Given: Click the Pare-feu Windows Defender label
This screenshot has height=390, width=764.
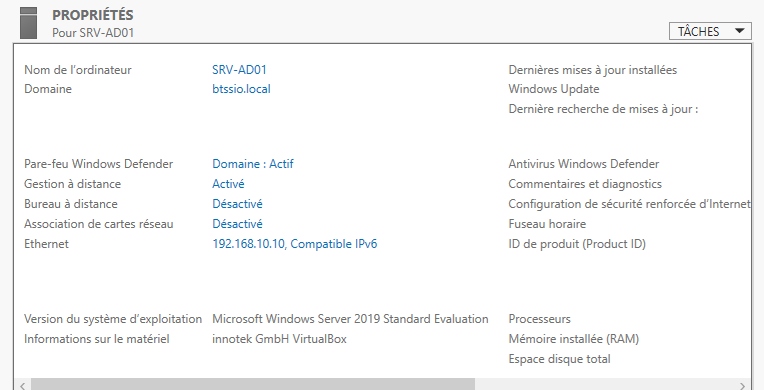Looking at the screenshot, I should (x=98, y=164).
